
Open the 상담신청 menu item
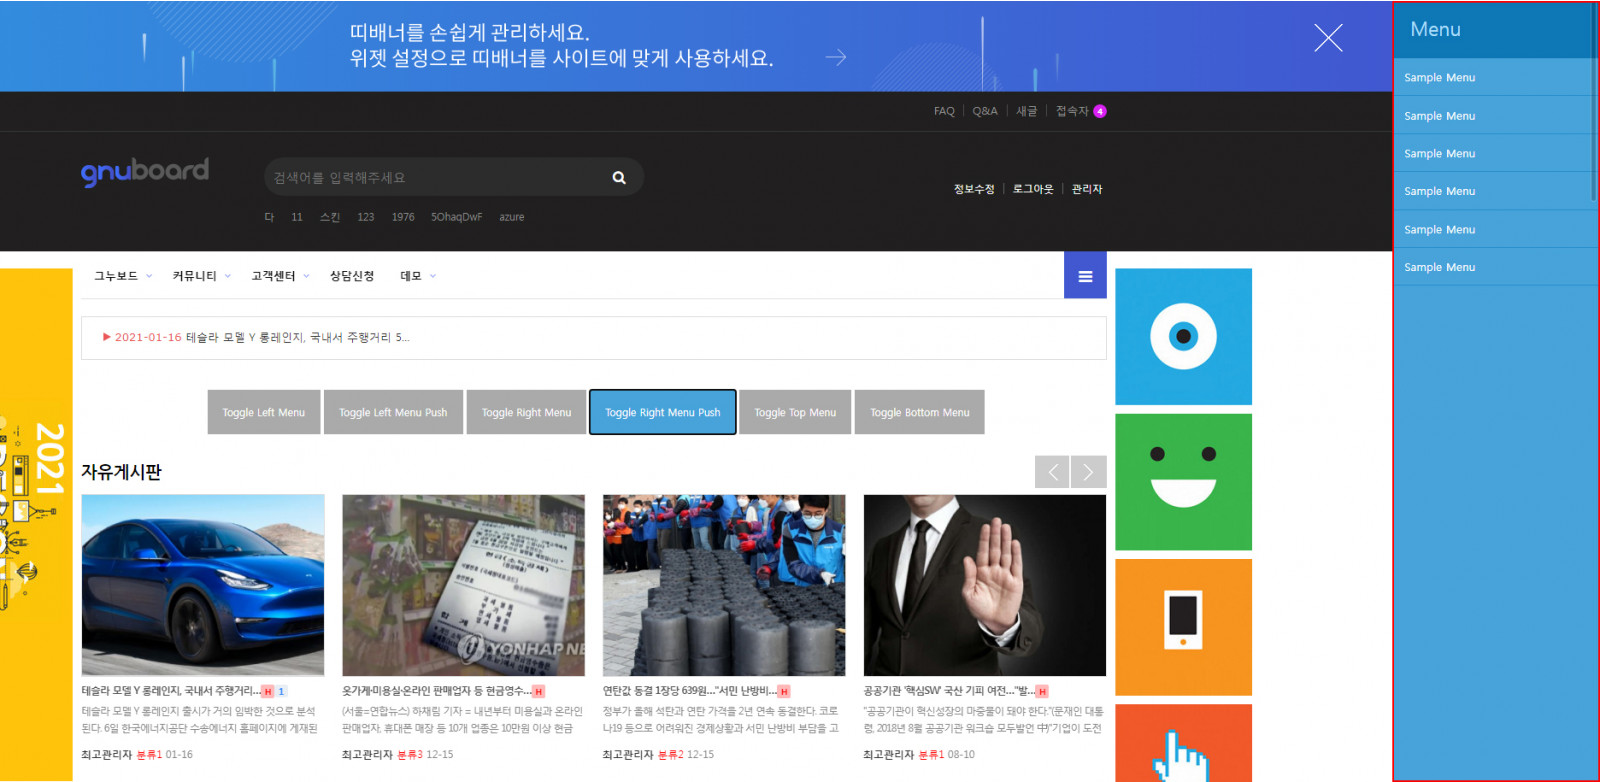[352, 276]
